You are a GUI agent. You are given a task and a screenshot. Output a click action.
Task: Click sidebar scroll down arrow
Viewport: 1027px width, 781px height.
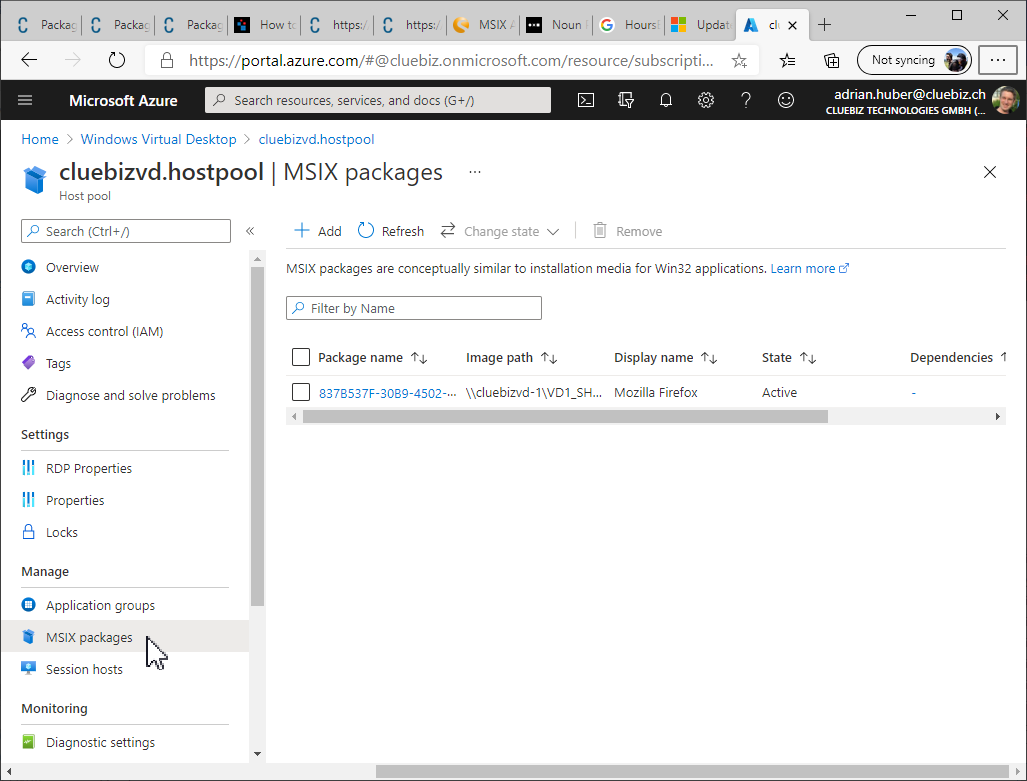pyautogui.click(x=257, y=753)
